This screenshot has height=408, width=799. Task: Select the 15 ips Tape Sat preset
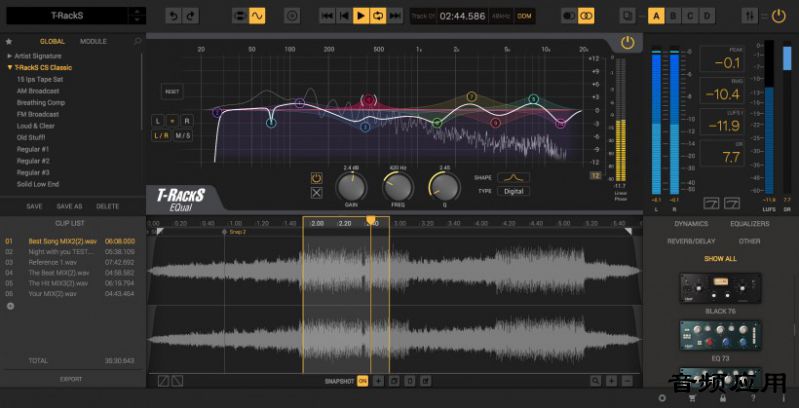click(x=40, y=79)
